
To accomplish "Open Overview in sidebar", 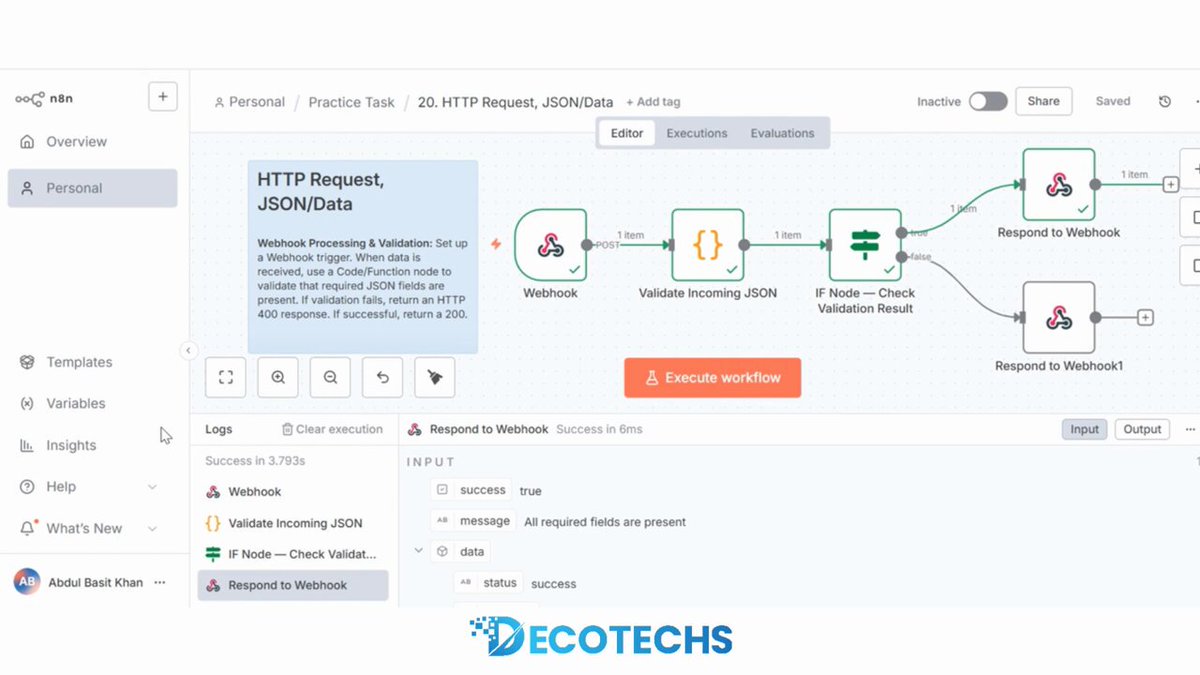I will pos(76,142).
